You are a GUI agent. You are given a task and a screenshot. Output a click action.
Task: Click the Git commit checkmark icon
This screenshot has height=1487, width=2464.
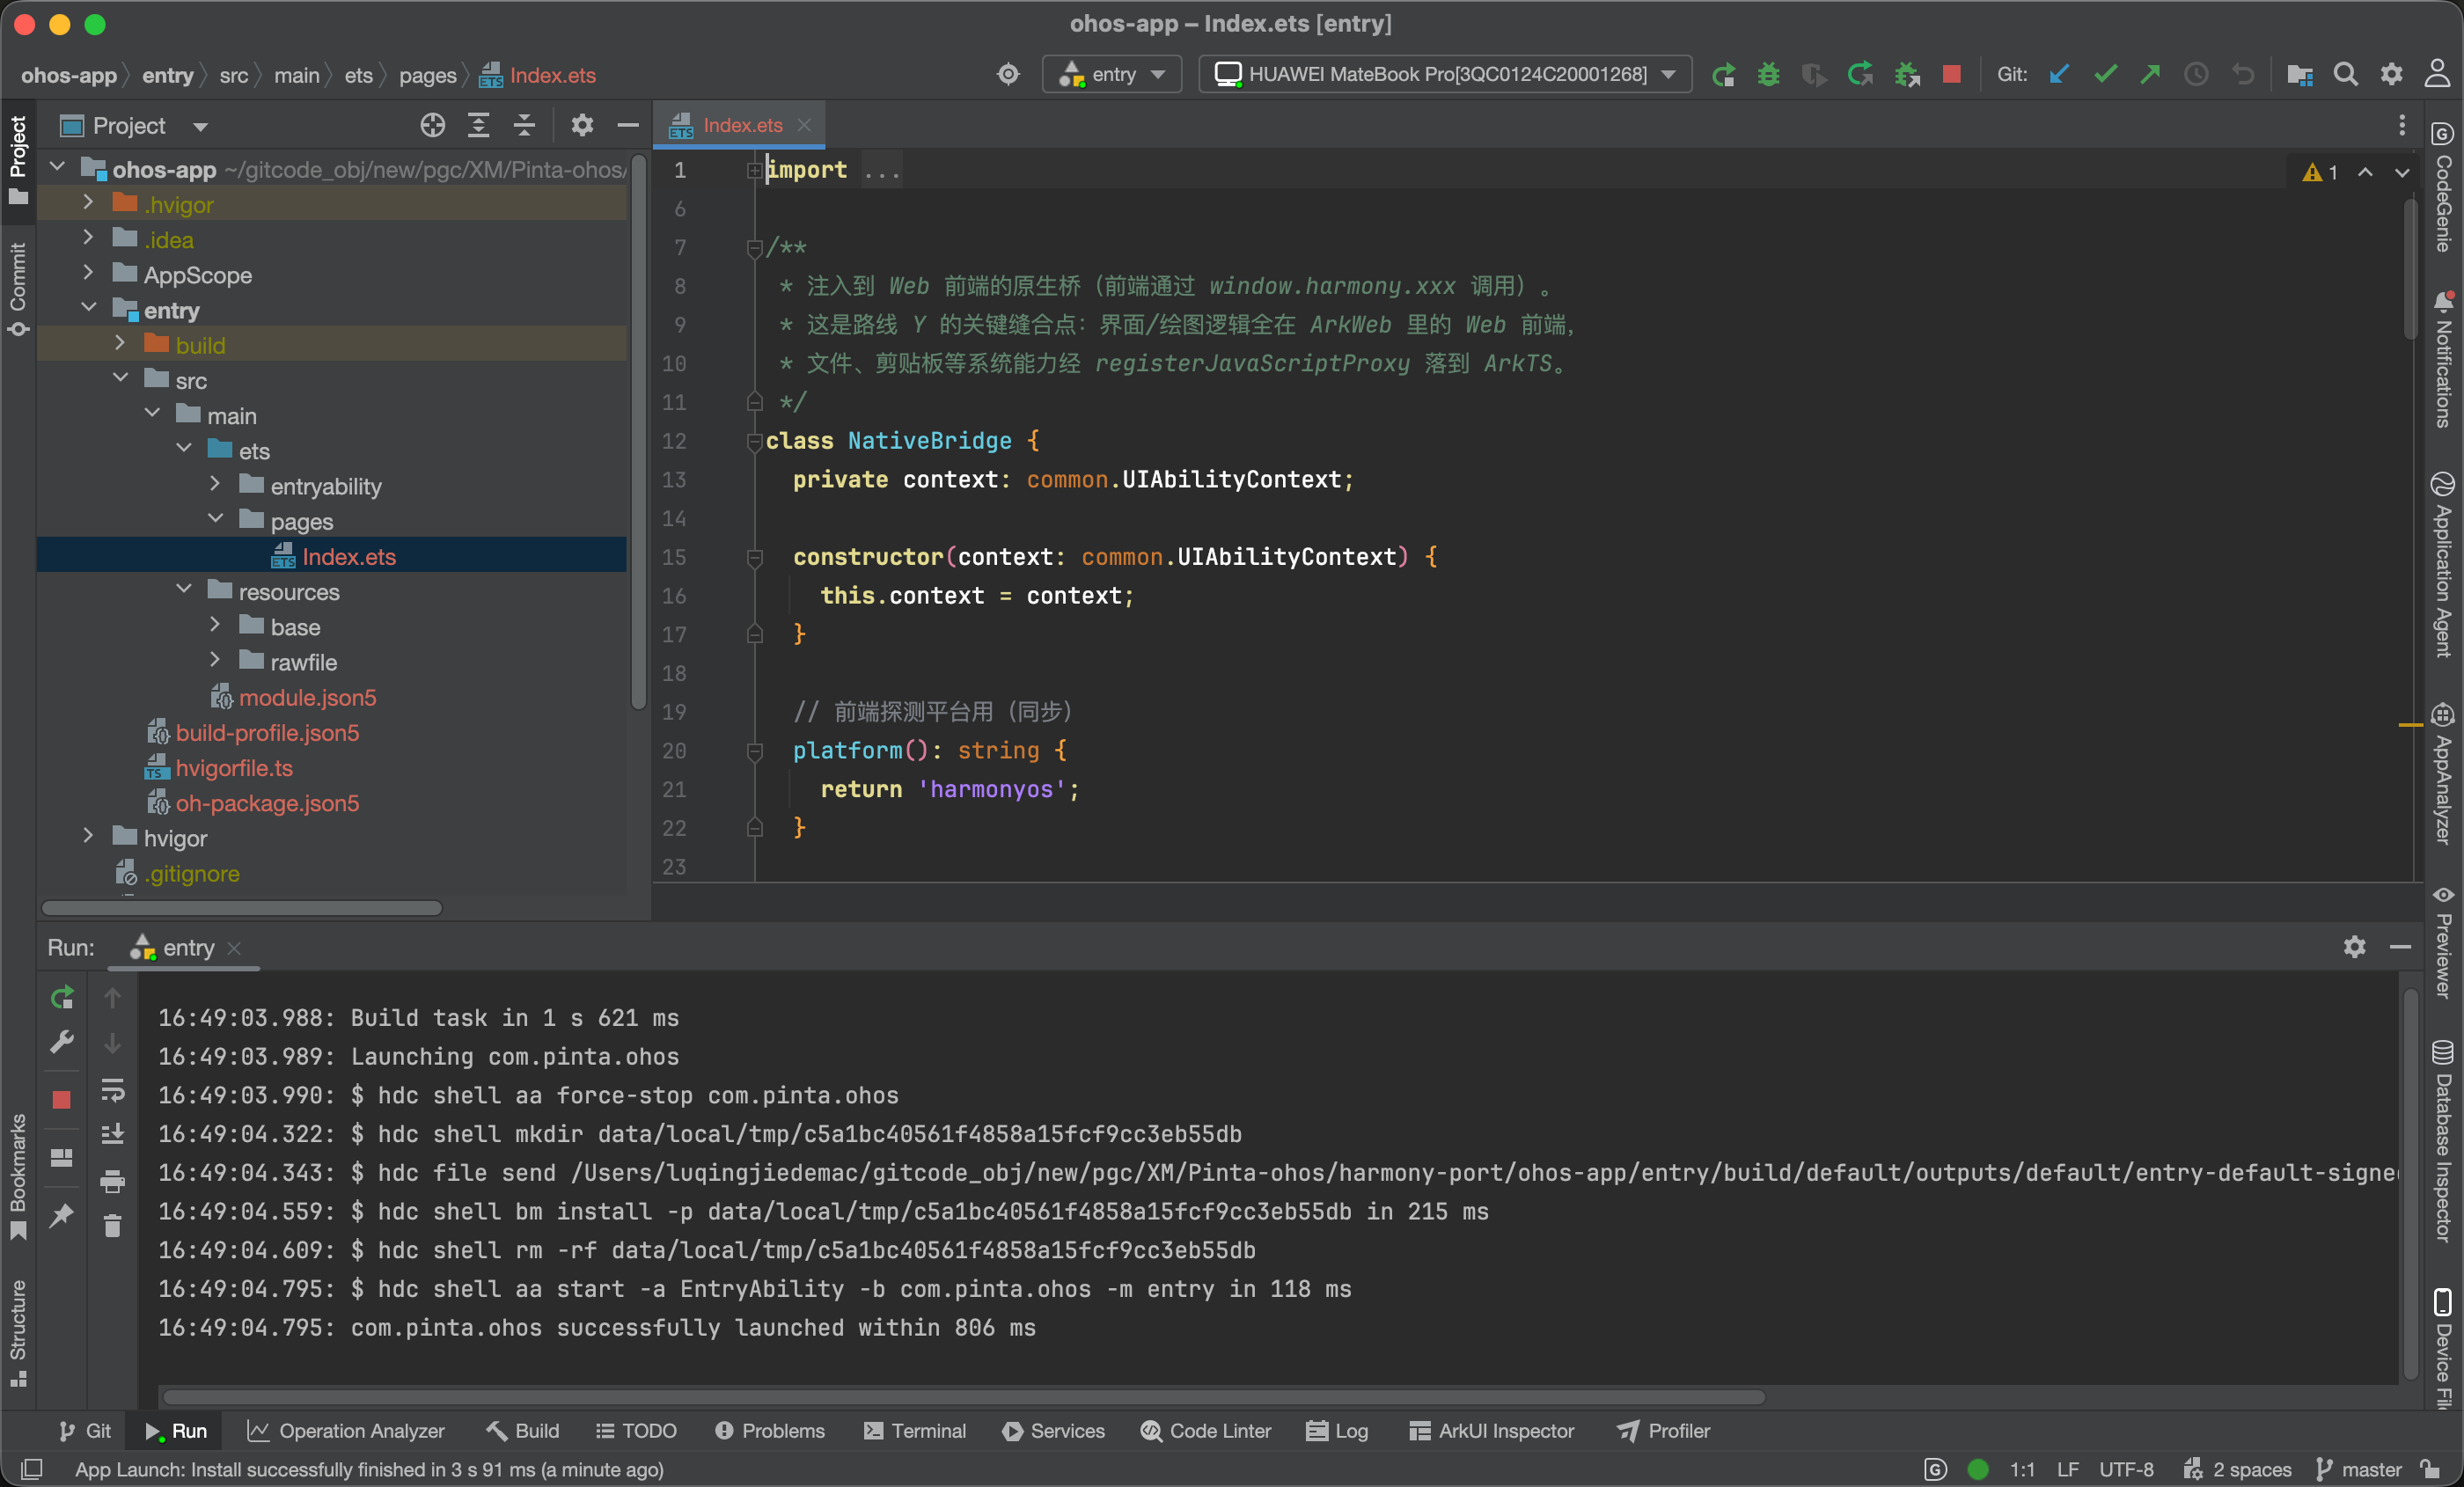[2105, 75]
